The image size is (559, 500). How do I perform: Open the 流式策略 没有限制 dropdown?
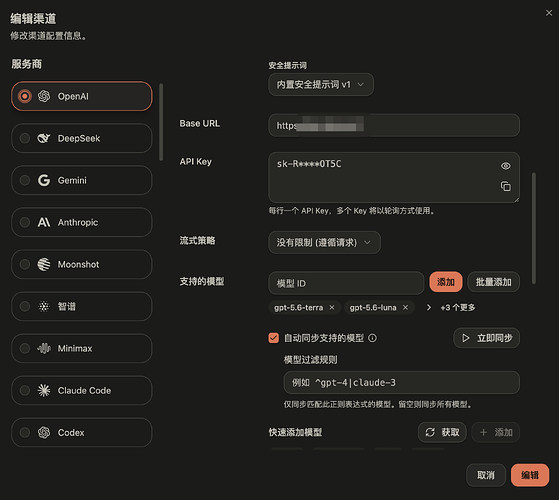[324, 243]
